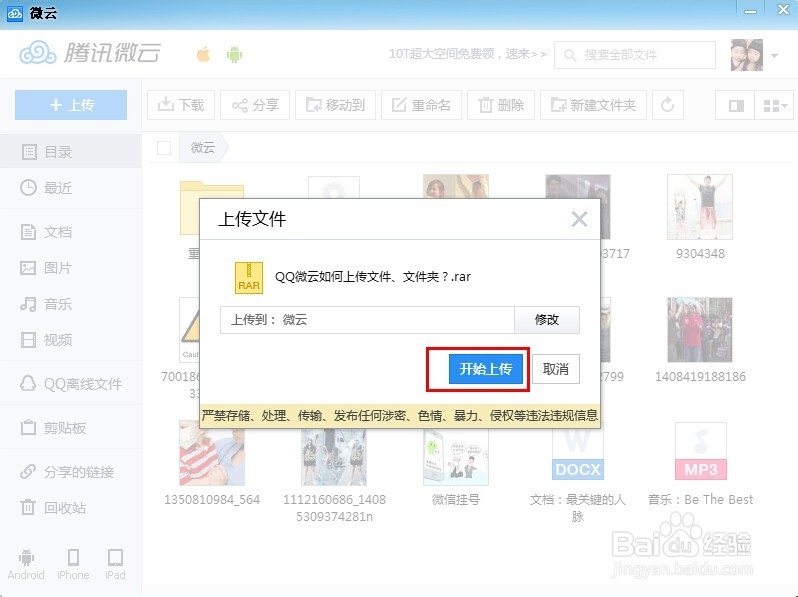Select the 1350810984_564 image thumbnail
The width and height of the screenshot is (798, 597).
[212, 453]
